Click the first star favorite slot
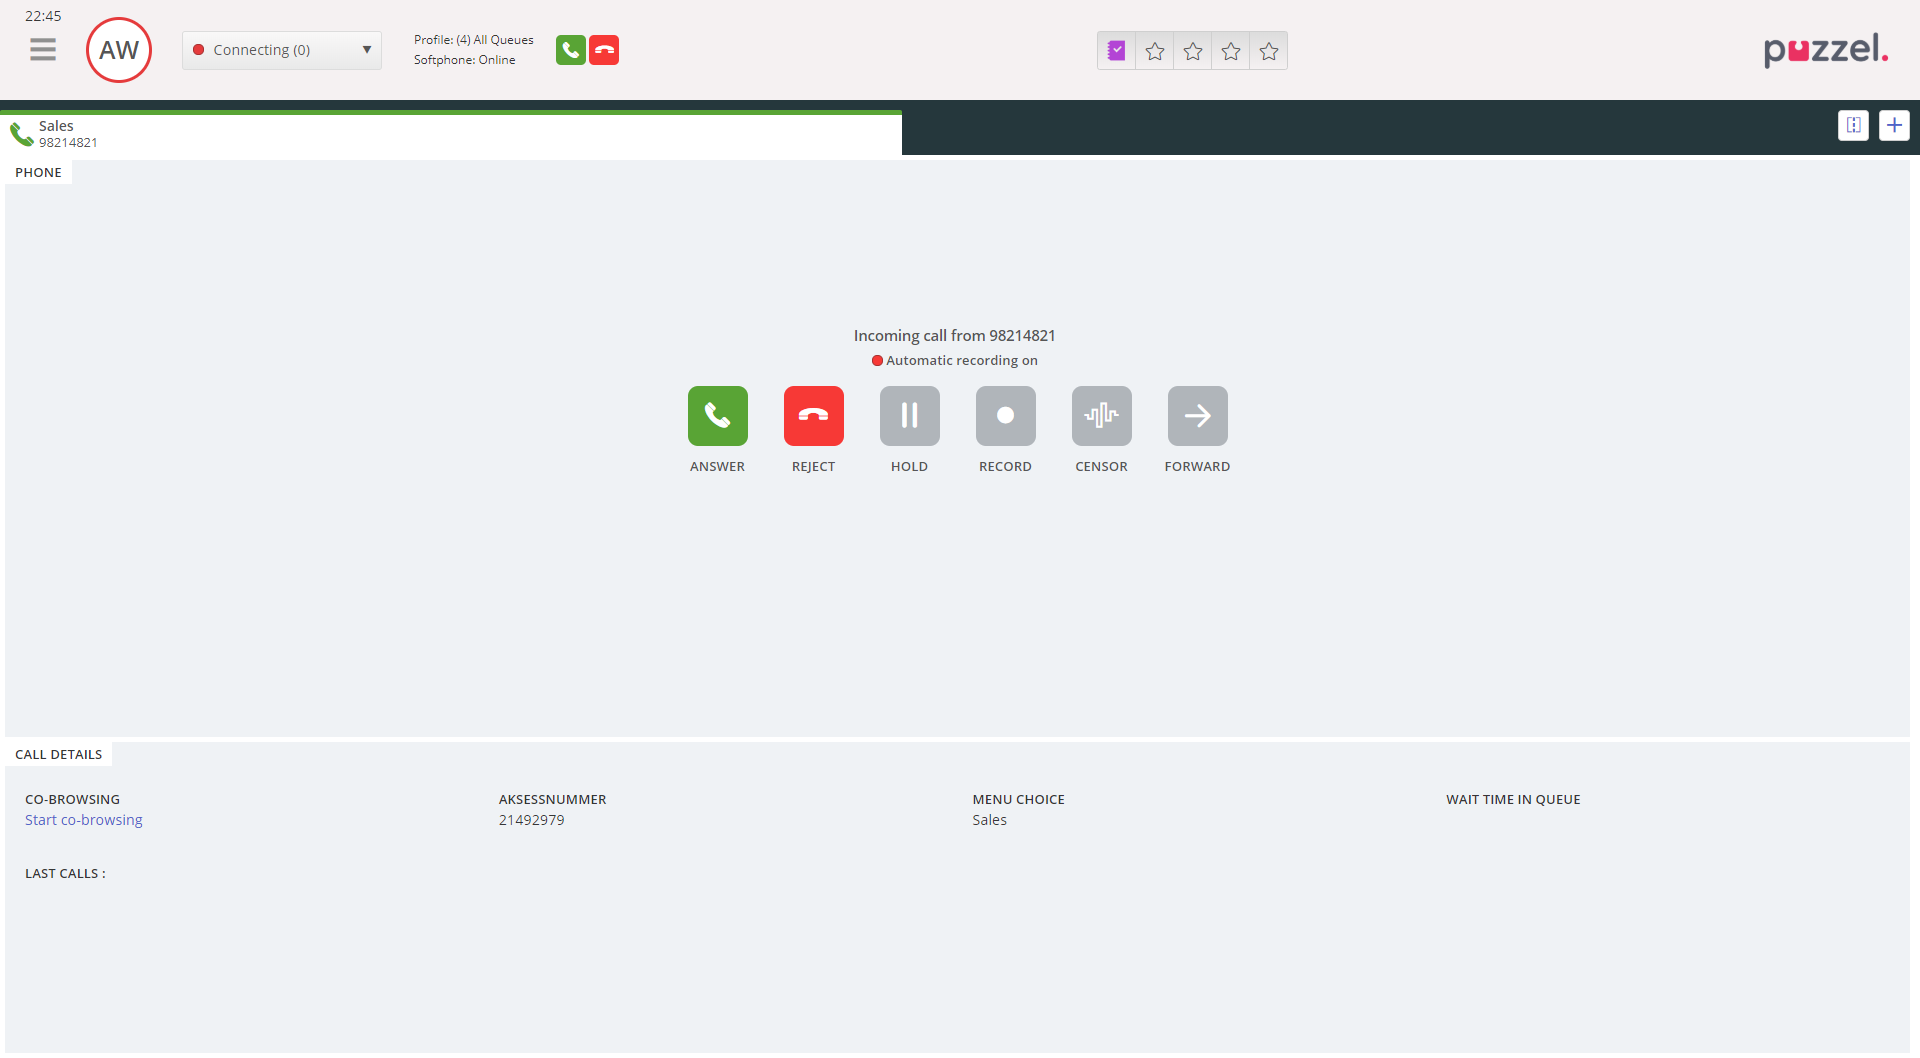The height and width of the screenshot is (1058, 1920). pyautogui.click(x=1155, y=51)
